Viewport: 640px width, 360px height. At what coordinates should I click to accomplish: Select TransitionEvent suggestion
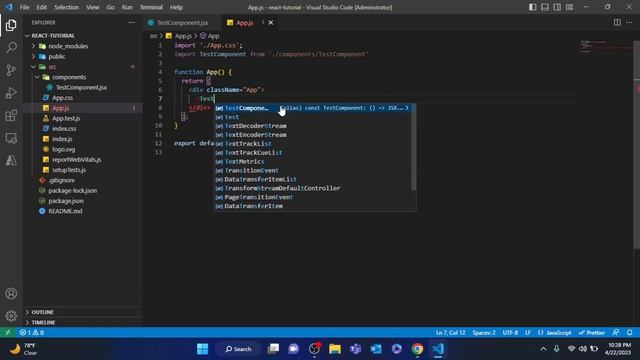[x=313, y=170]
